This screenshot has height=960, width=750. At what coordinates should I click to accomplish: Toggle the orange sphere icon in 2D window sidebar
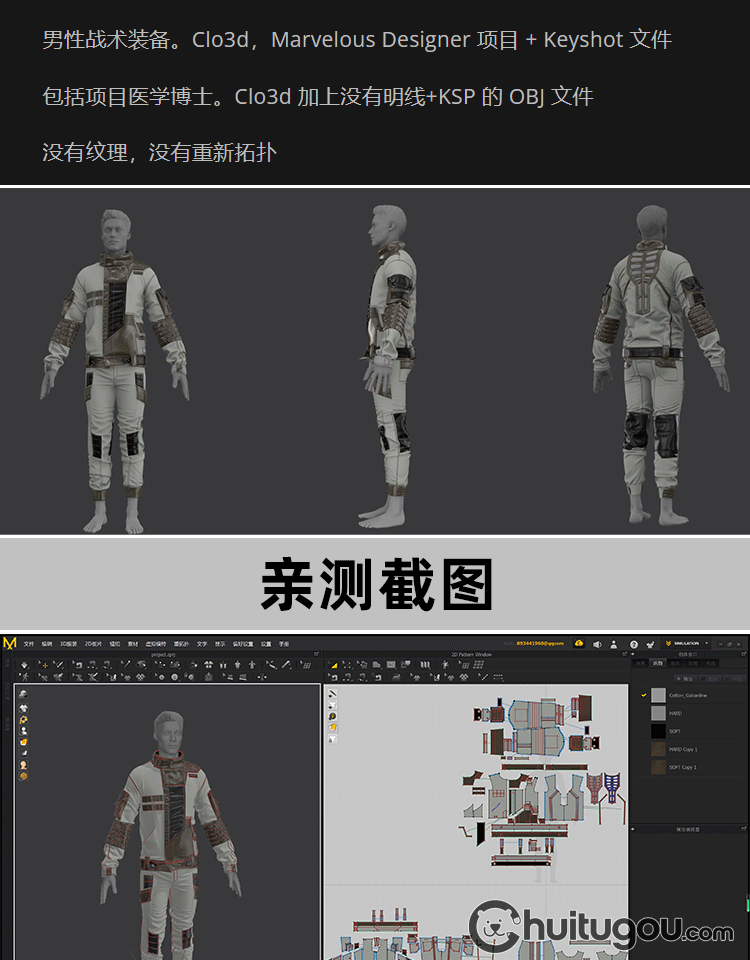tap(332, 716)
